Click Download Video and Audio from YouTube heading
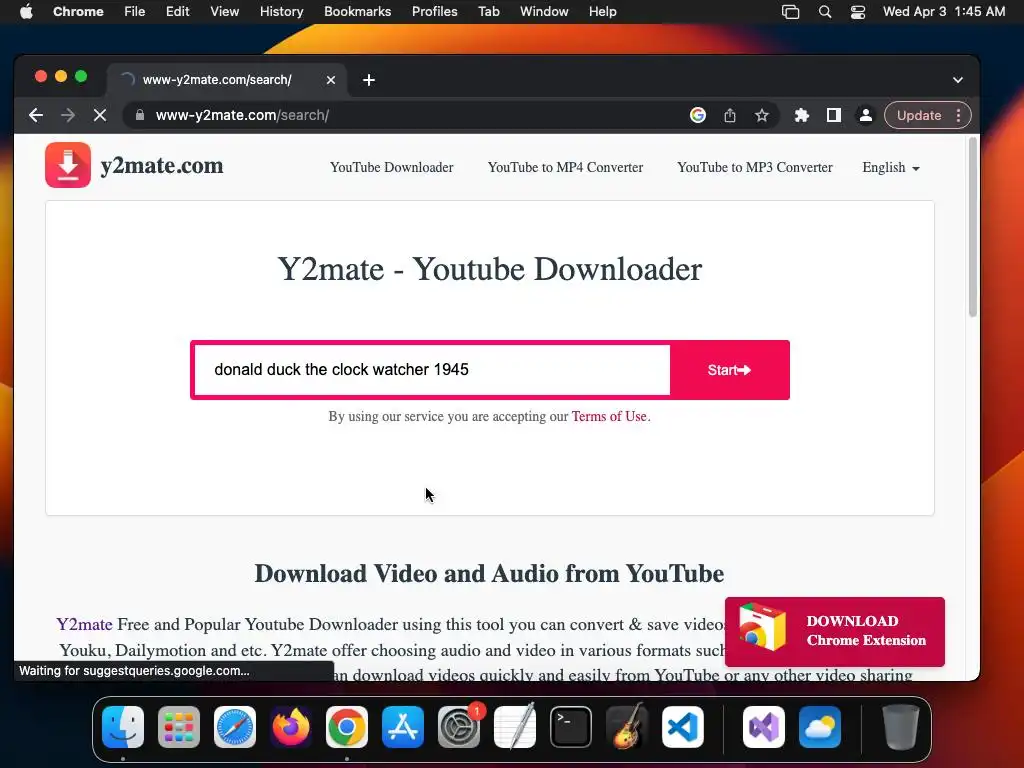This screenshot has height=768, width=1024. point(489,573)
